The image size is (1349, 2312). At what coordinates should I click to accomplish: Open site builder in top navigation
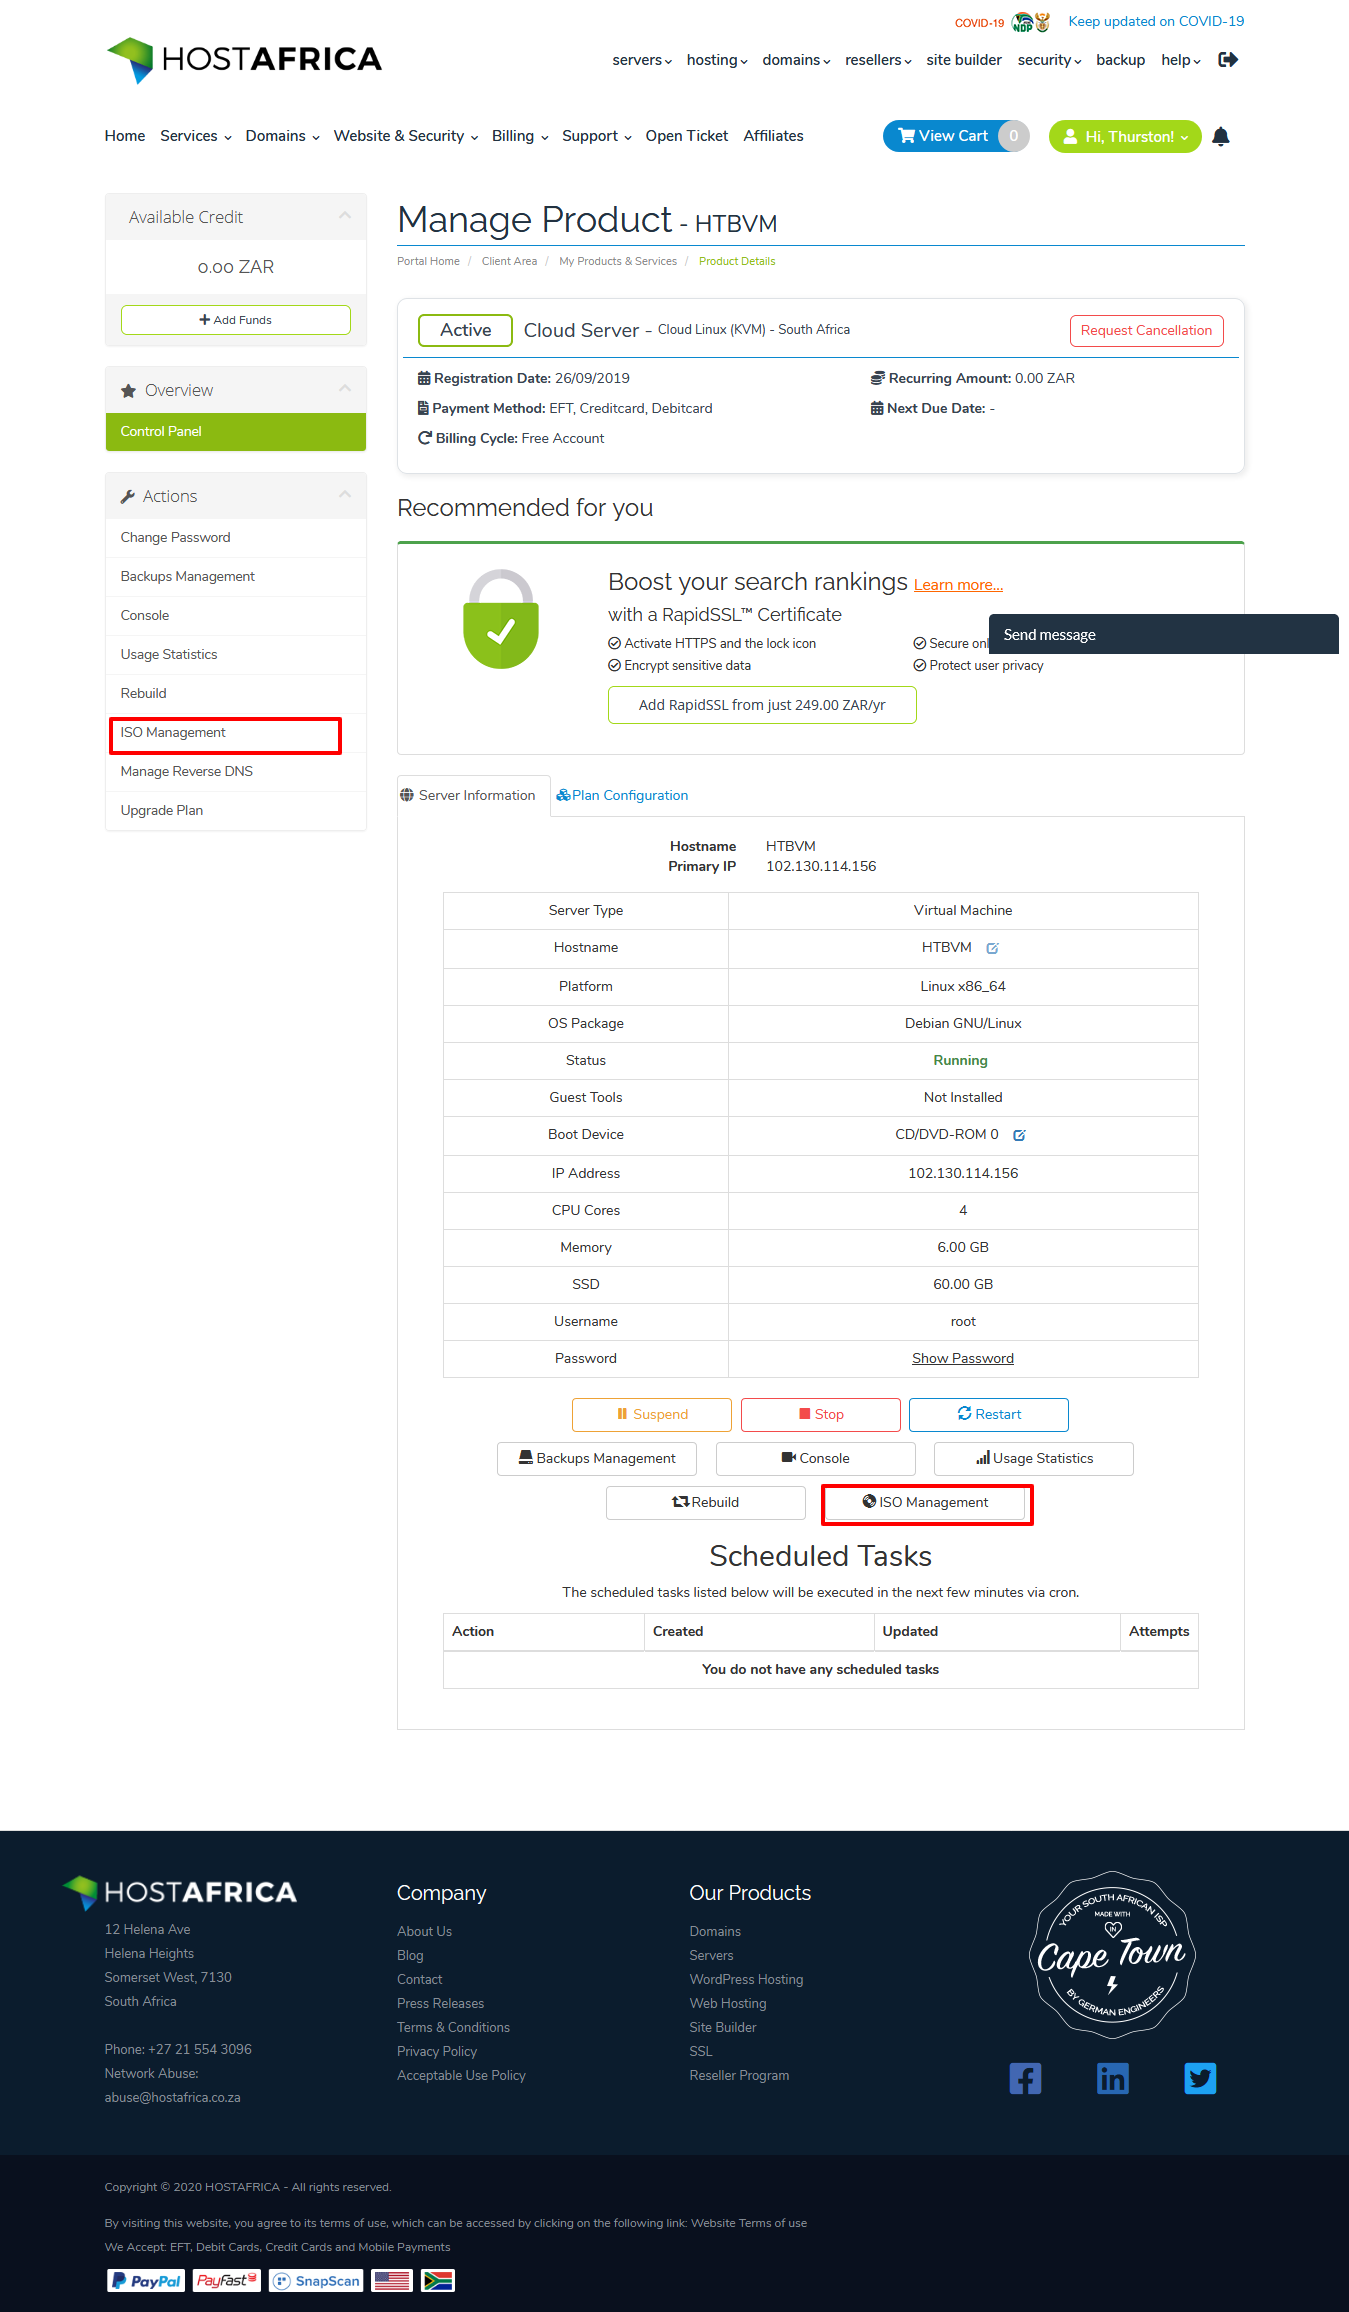click(964, 60)
